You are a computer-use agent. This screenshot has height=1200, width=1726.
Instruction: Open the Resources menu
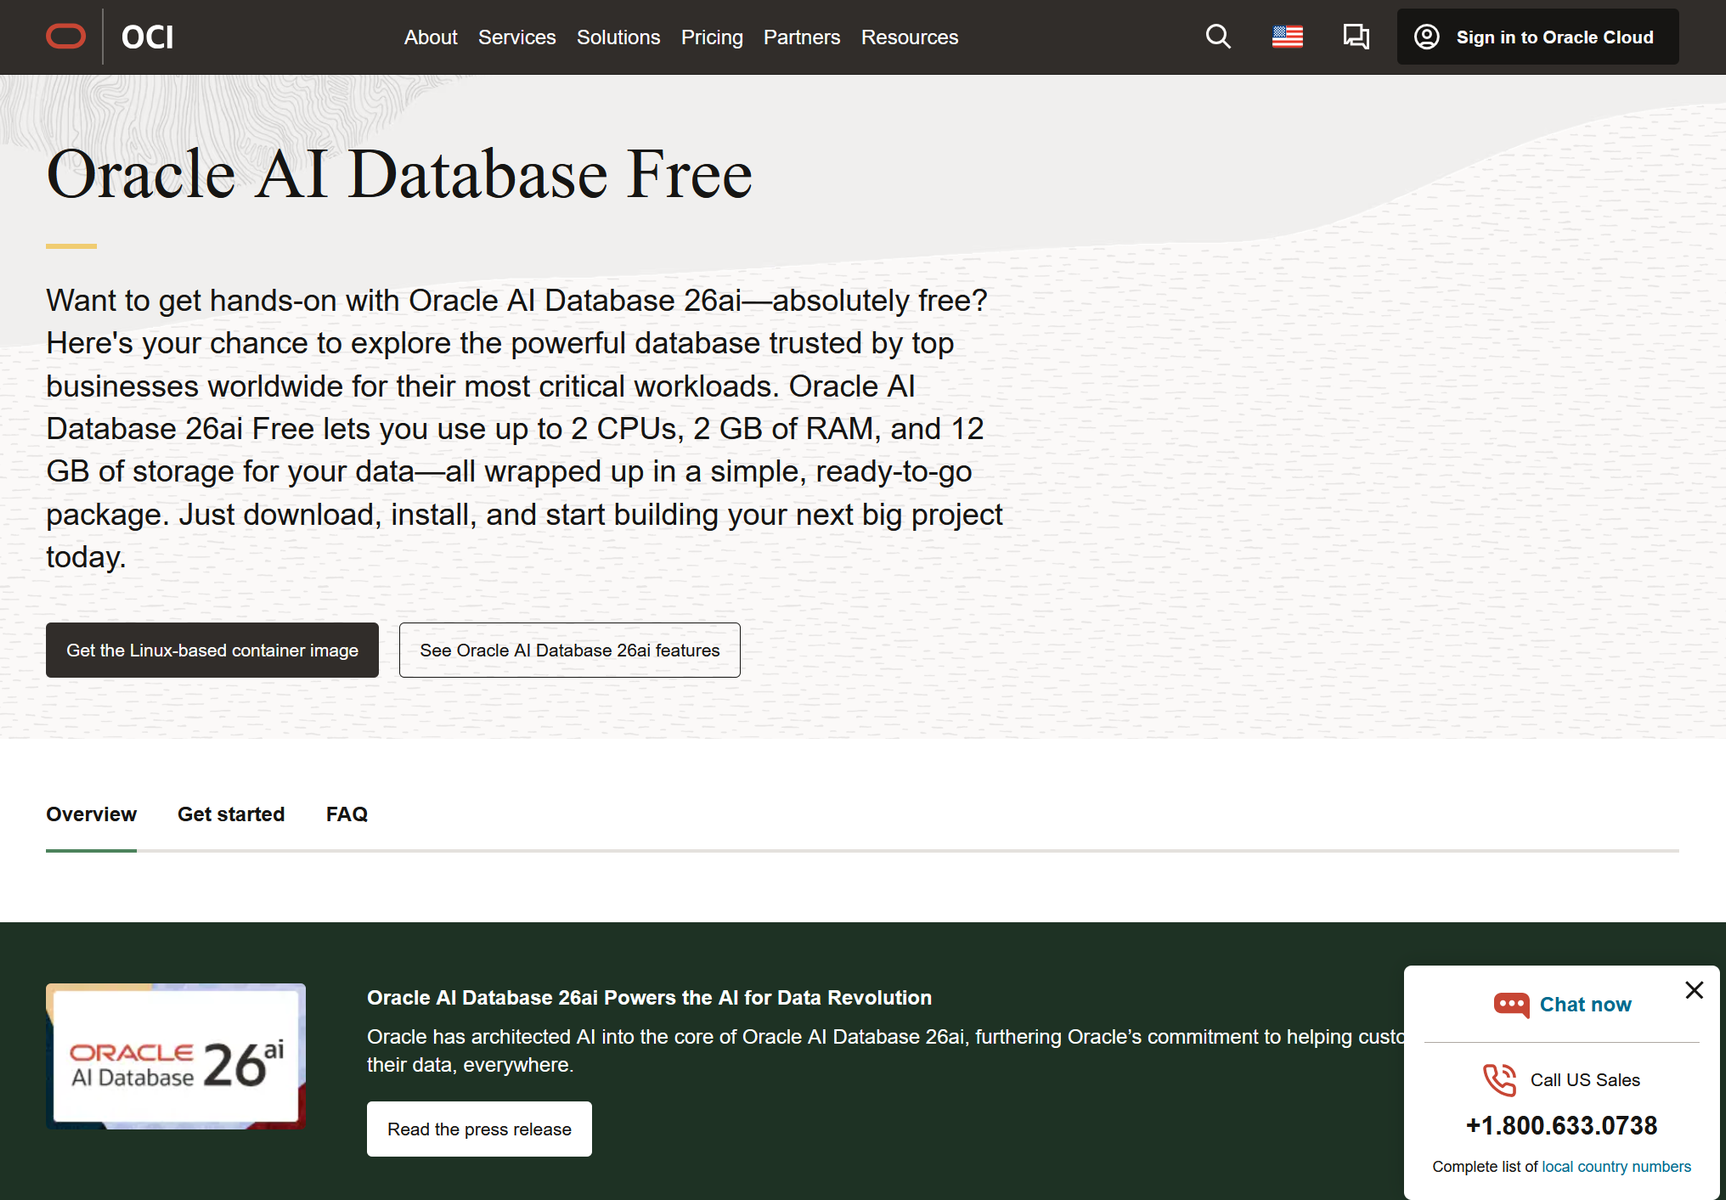(909, 37)
